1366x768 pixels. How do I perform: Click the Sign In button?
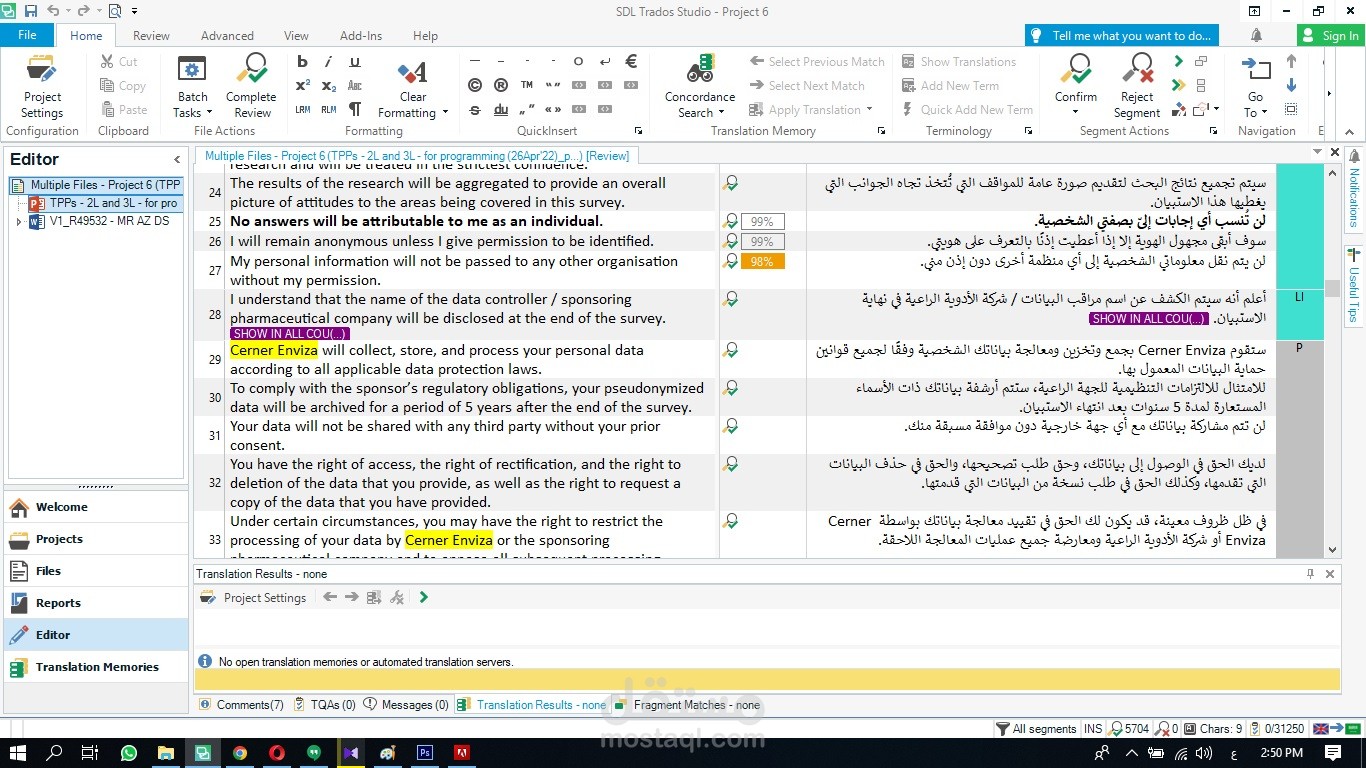click(x=1331, y=36)
